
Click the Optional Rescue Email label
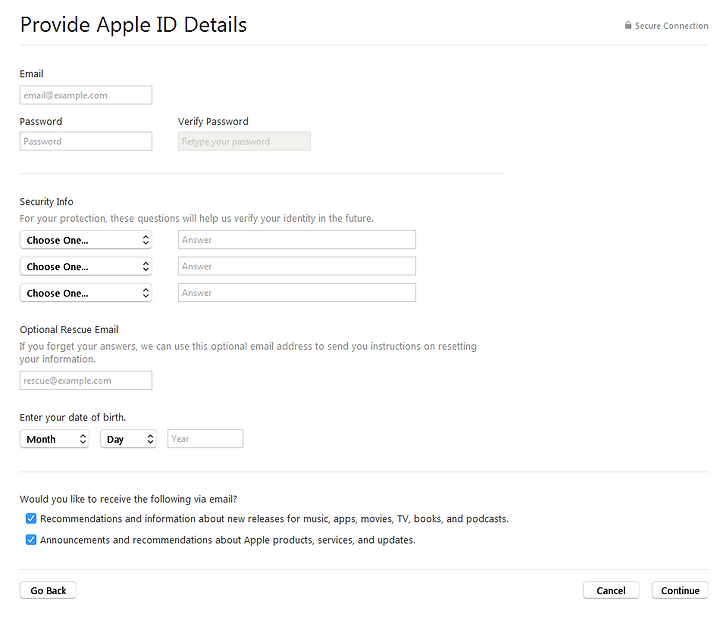[69, 330]
